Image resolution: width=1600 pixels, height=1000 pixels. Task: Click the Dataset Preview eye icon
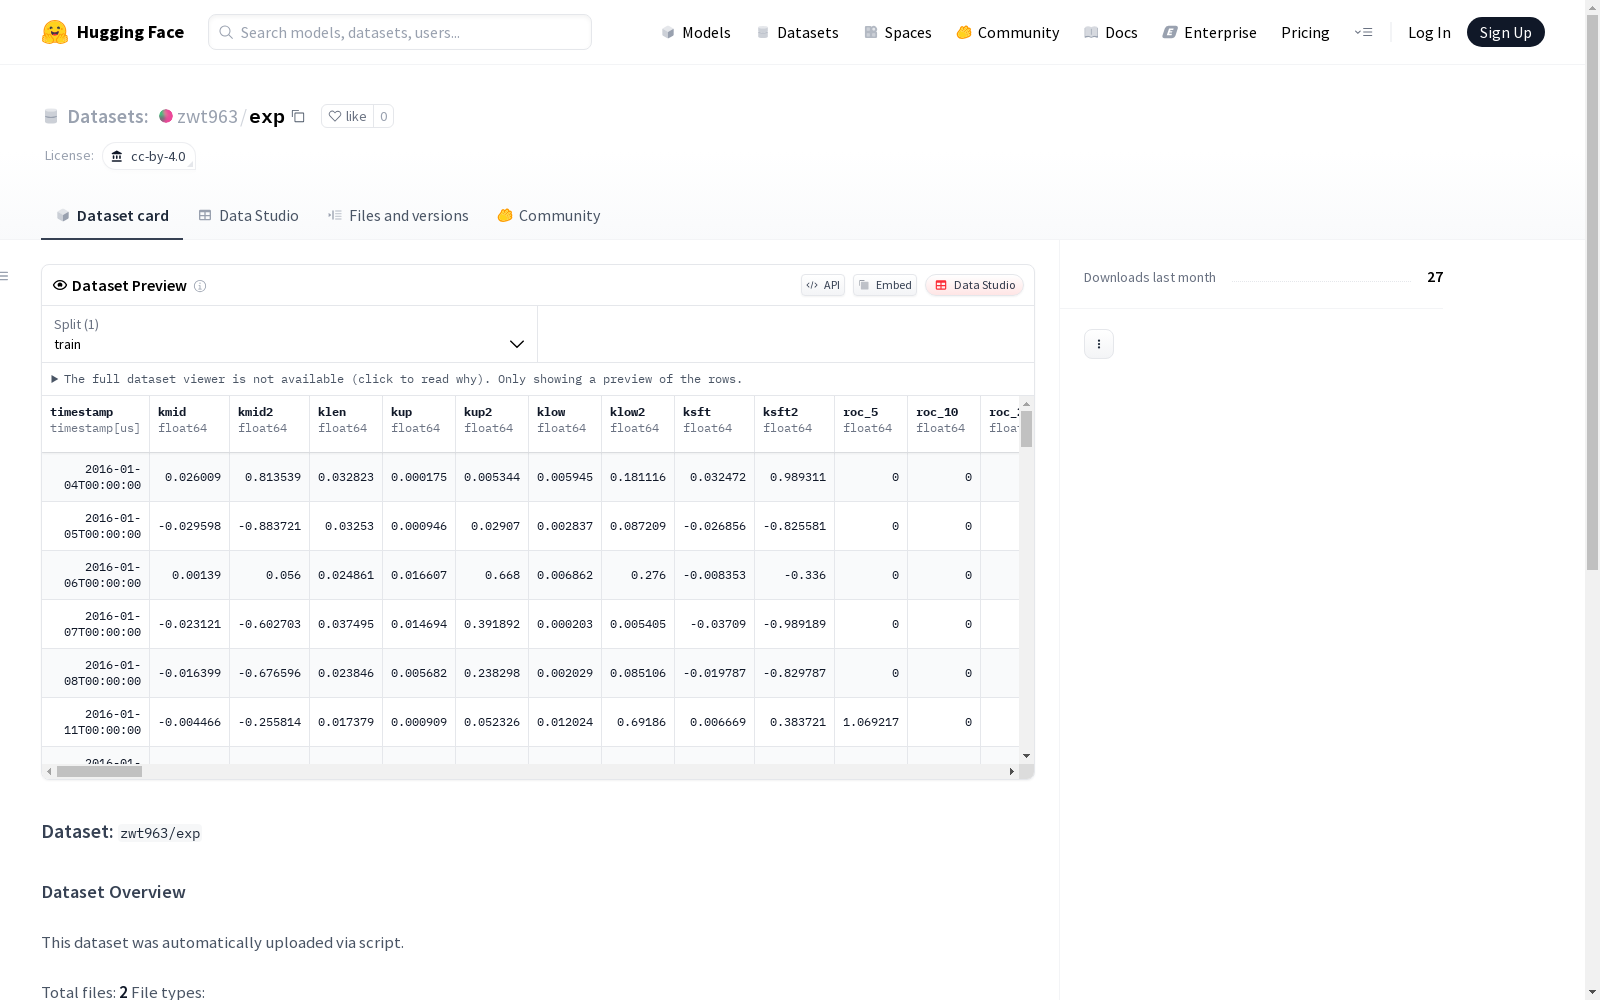[x=60, y=285]
